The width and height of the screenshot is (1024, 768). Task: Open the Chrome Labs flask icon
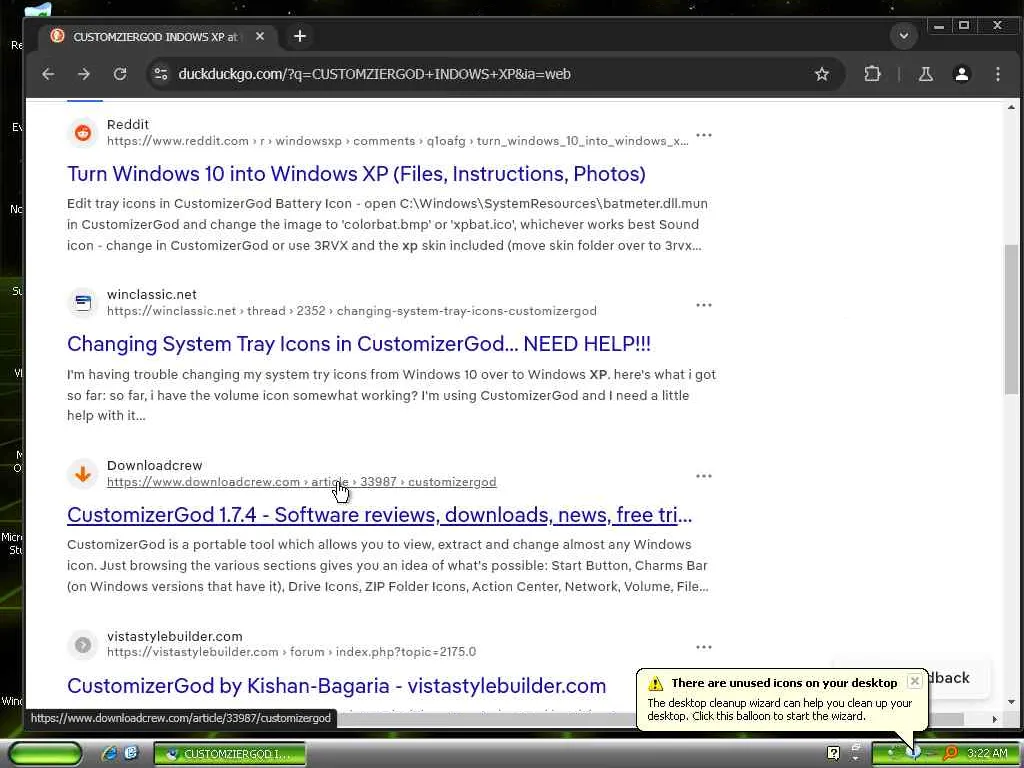click(925, 74)
